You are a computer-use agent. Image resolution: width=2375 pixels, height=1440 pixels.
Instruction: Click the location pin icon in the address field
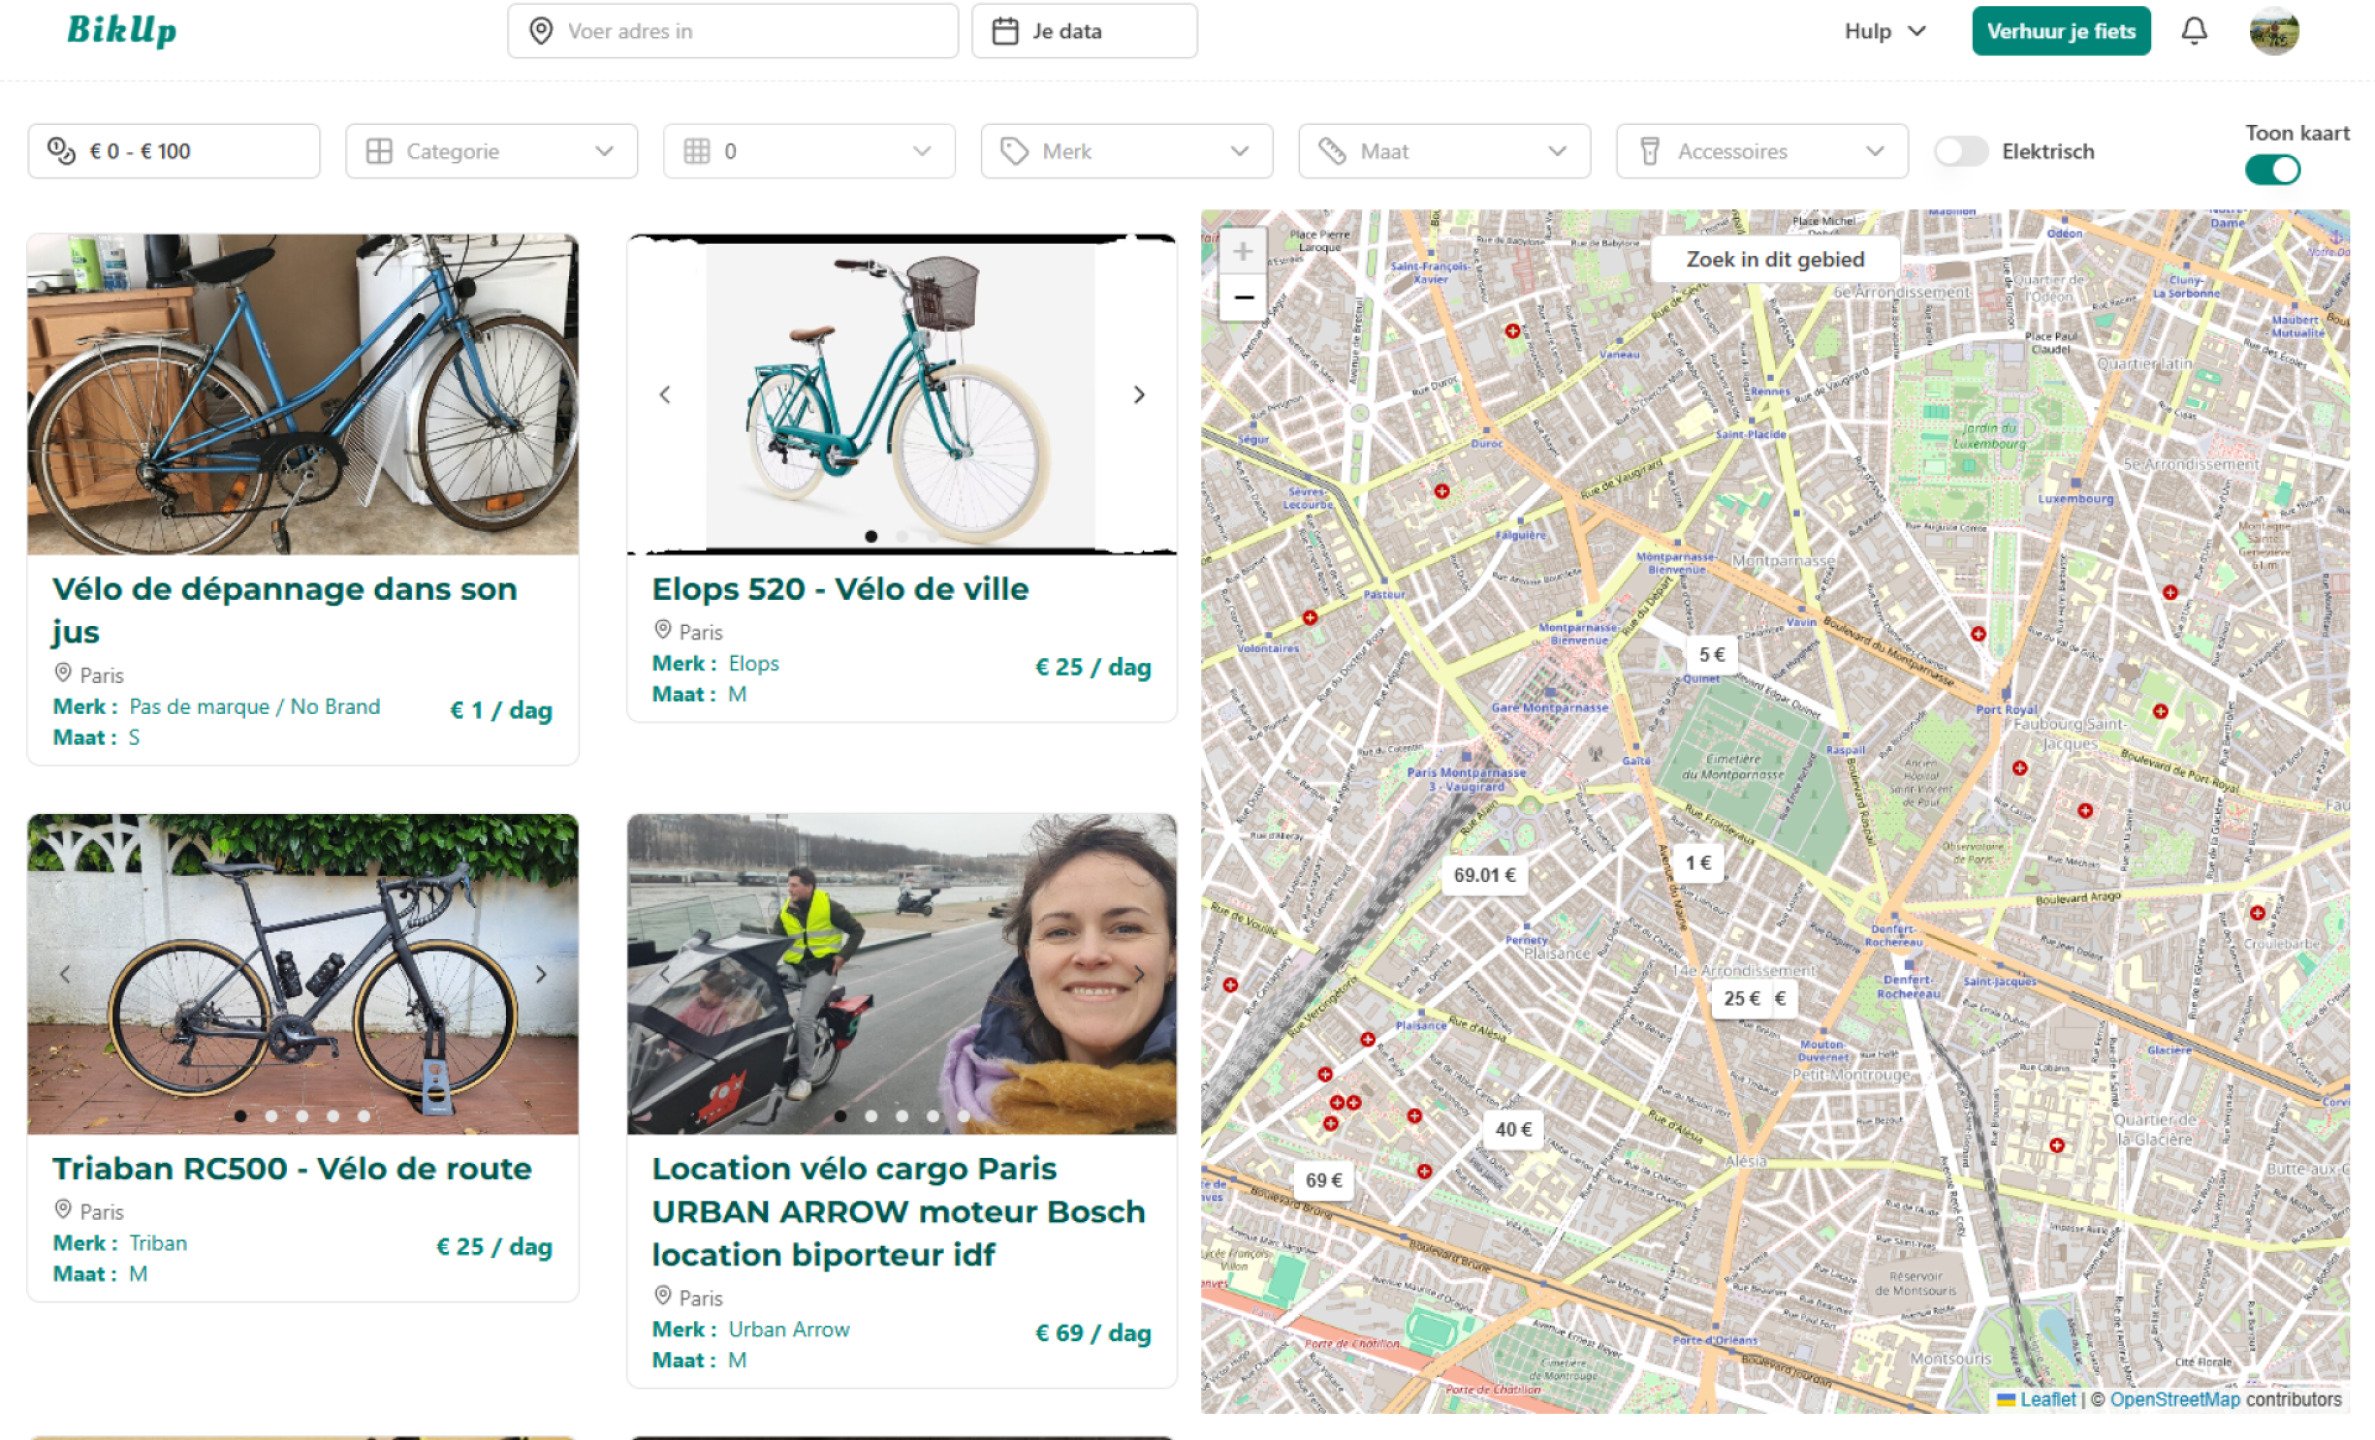click(540, 31)
